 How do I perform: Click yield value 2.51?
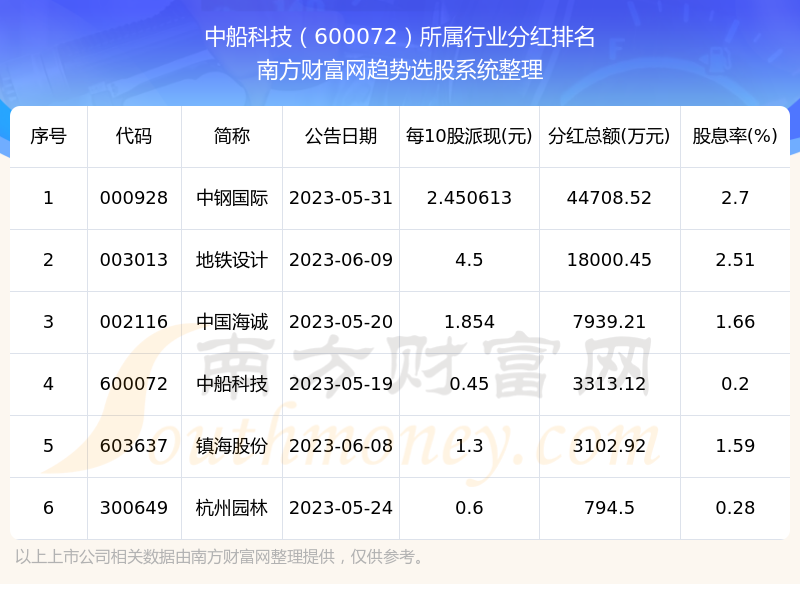(x=735, y=260)
